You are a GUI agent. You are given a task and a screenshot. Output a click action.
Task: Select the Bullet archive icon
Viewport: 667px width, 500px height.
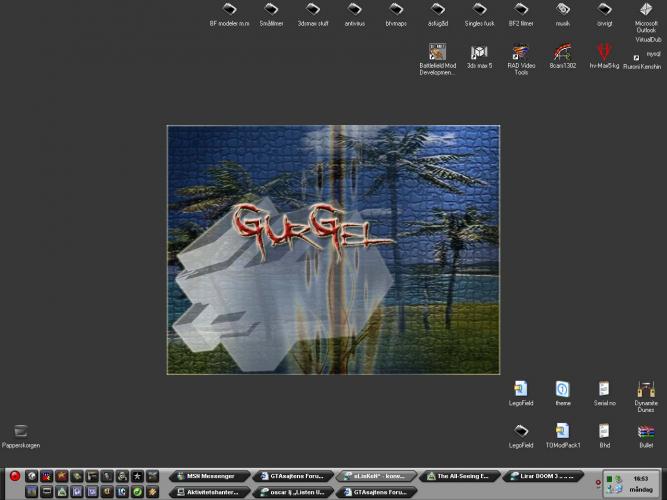point(645,431)
